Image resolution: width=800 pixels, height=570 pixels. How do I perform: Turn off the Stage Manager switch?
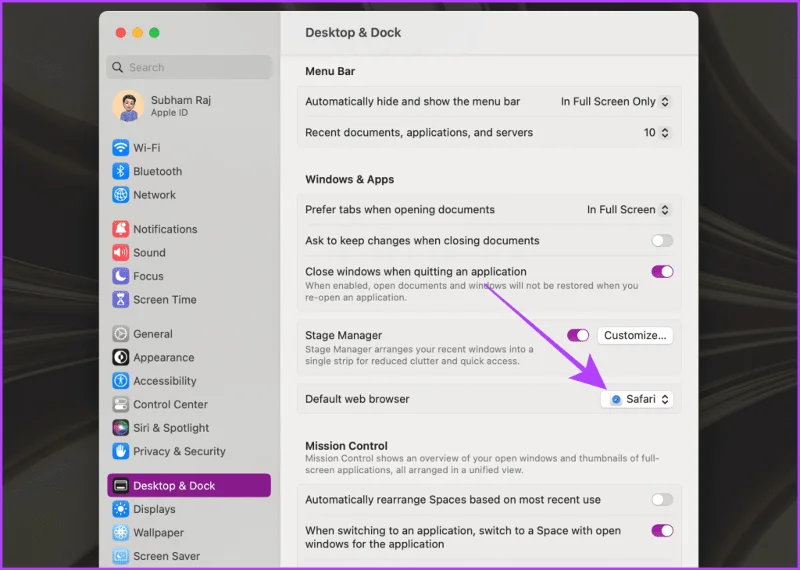[578, 335]
